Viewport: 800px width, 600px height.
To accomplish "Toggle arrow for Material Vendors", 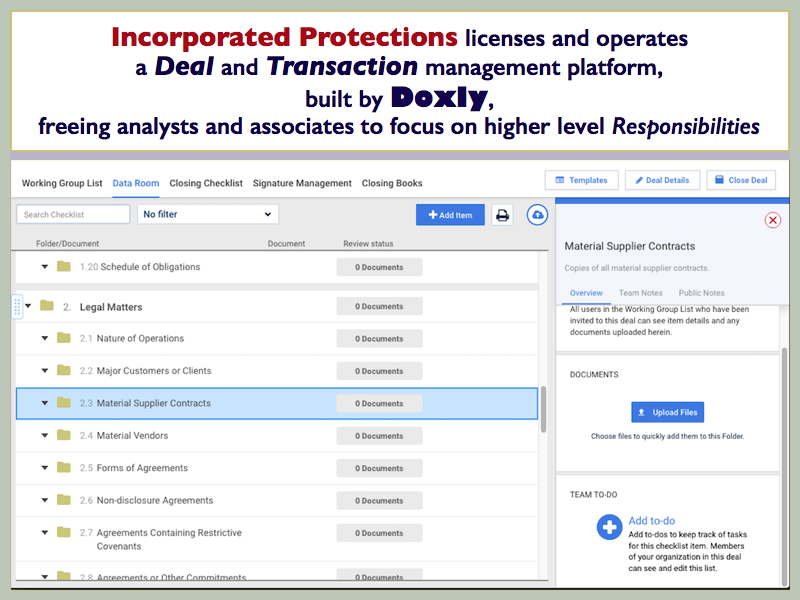I will 45,435.
